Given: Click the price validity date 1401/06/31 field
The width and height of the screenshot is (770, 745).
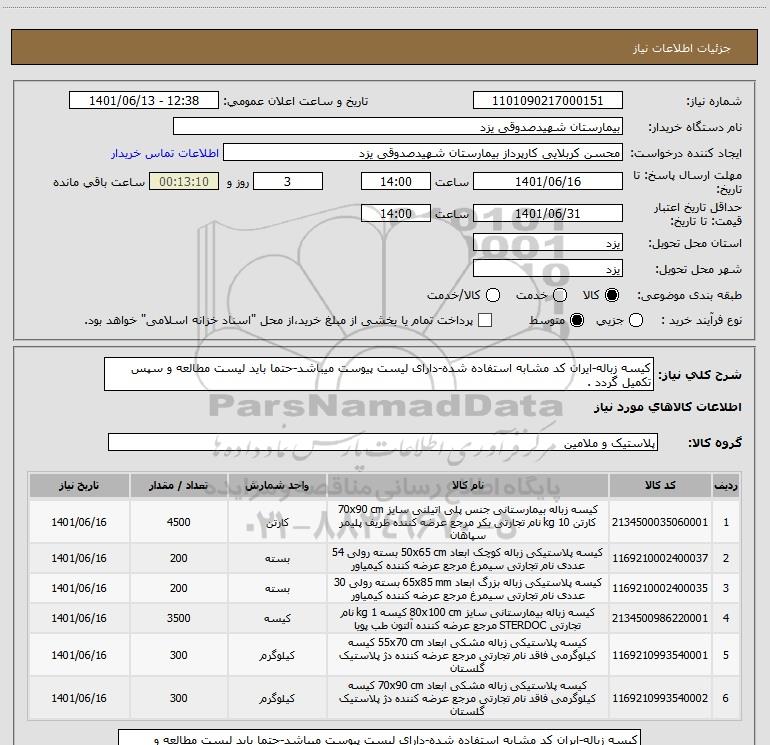Looking at the screenshot, I should pos(547,214).
